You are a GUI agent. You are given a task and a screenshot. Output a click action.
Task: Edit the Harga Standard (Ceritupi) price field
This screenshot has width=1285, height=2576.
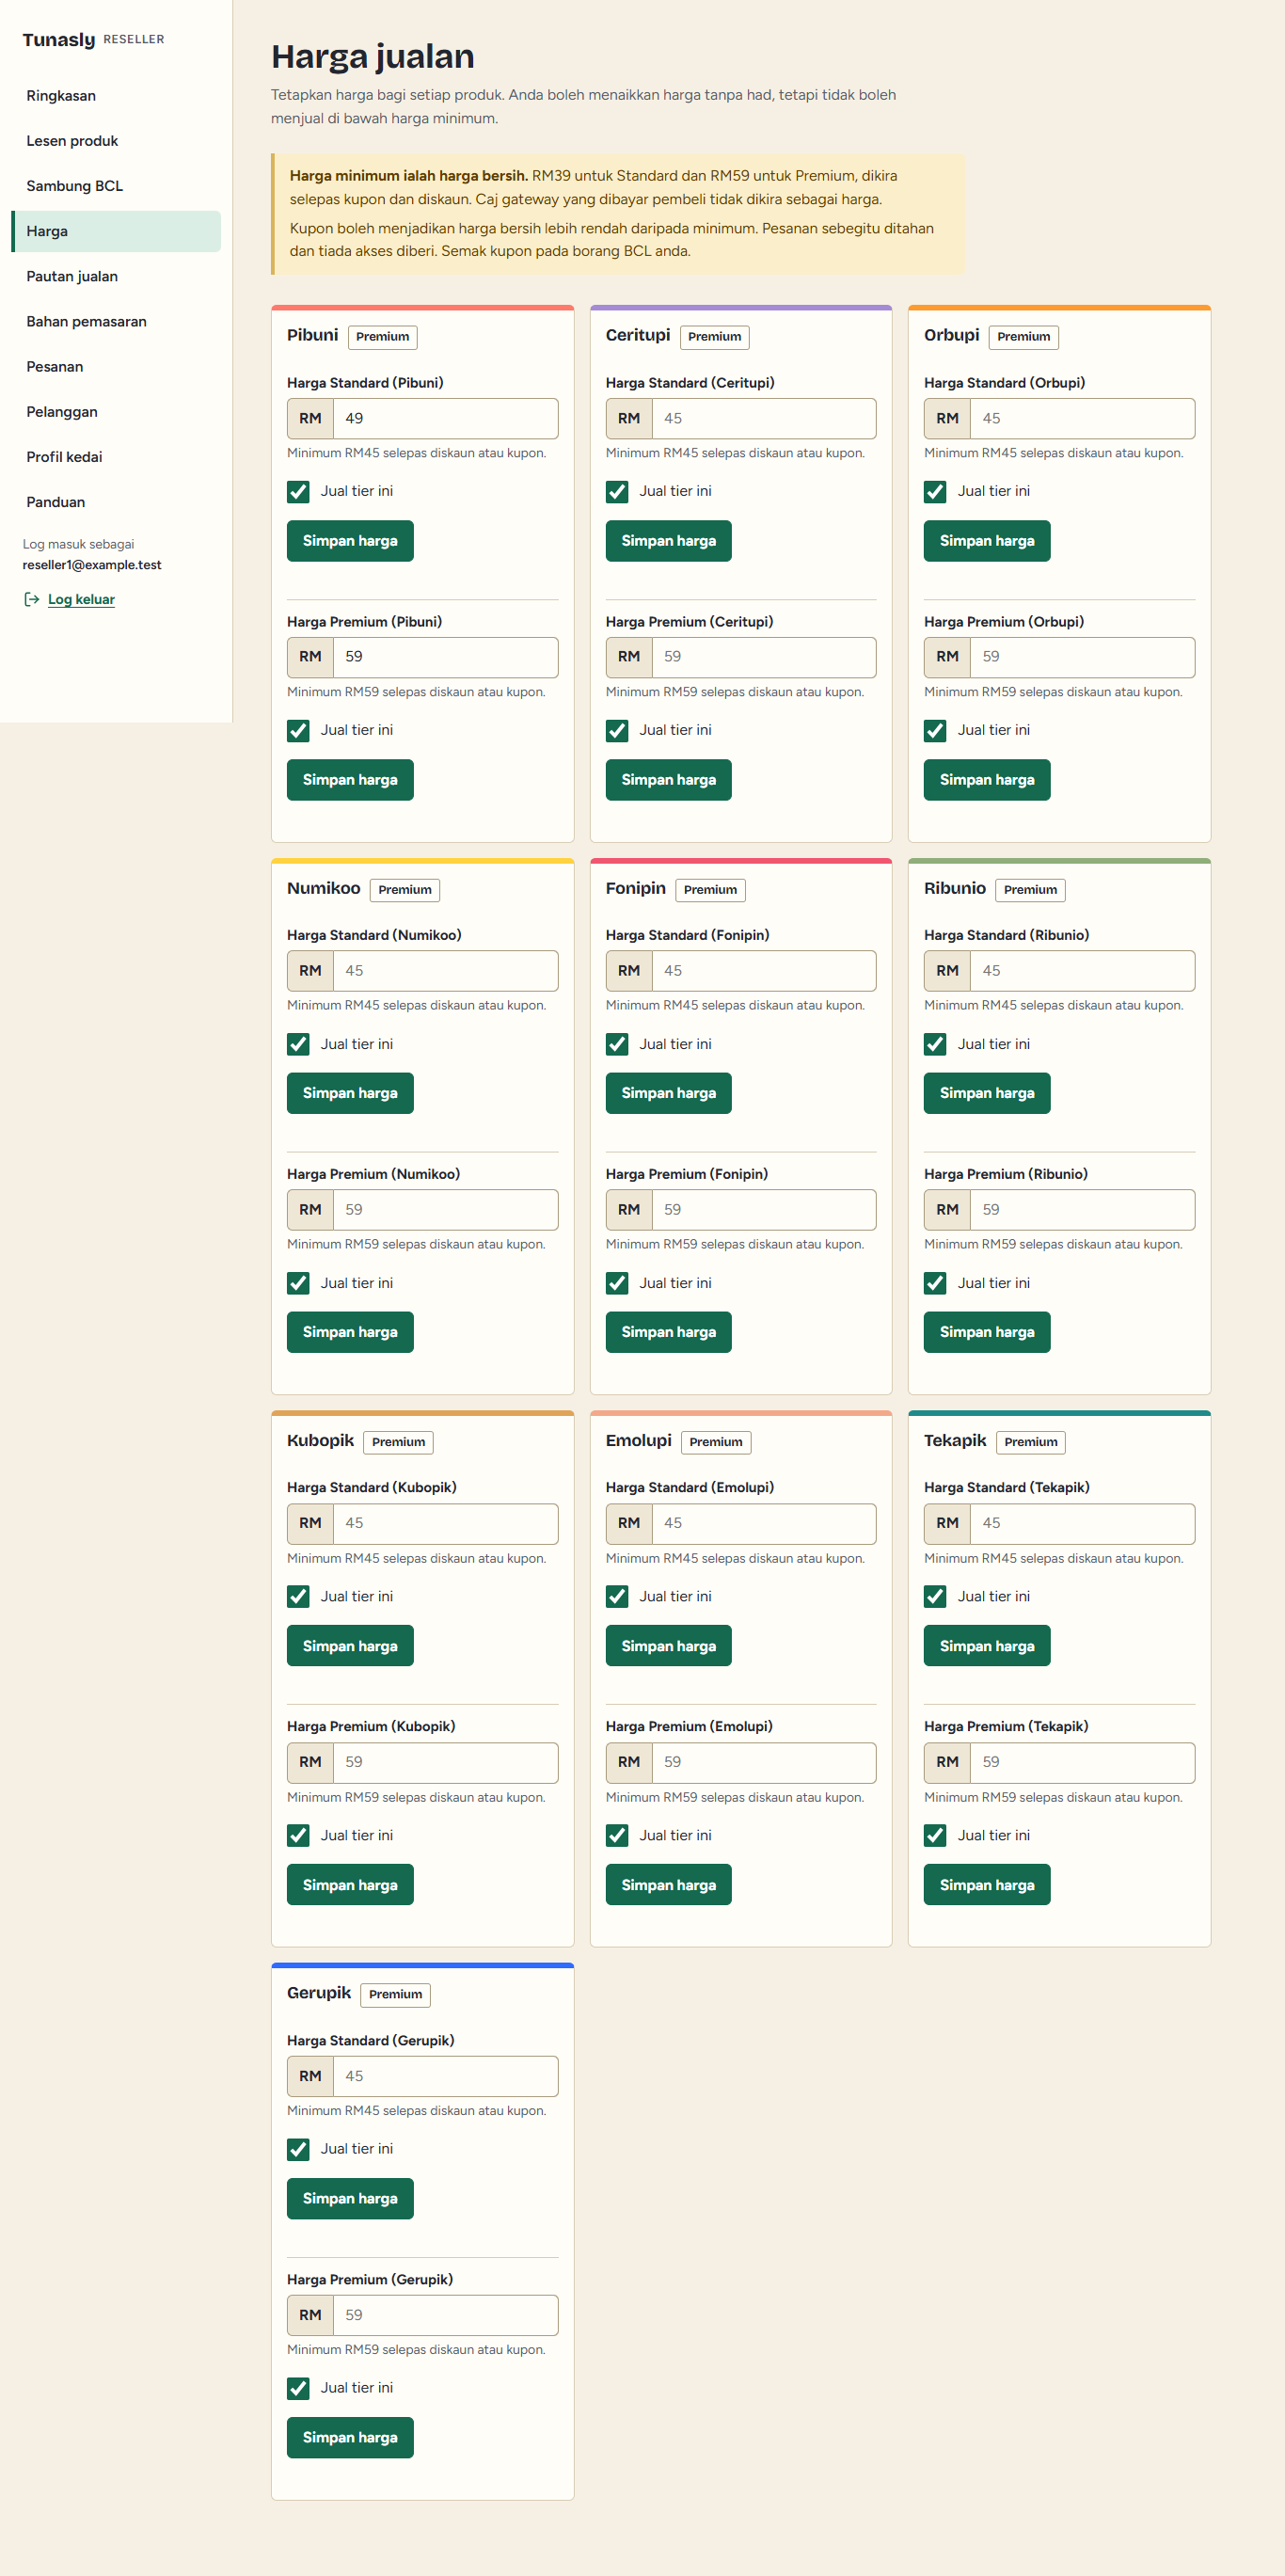tap(764, 418)
